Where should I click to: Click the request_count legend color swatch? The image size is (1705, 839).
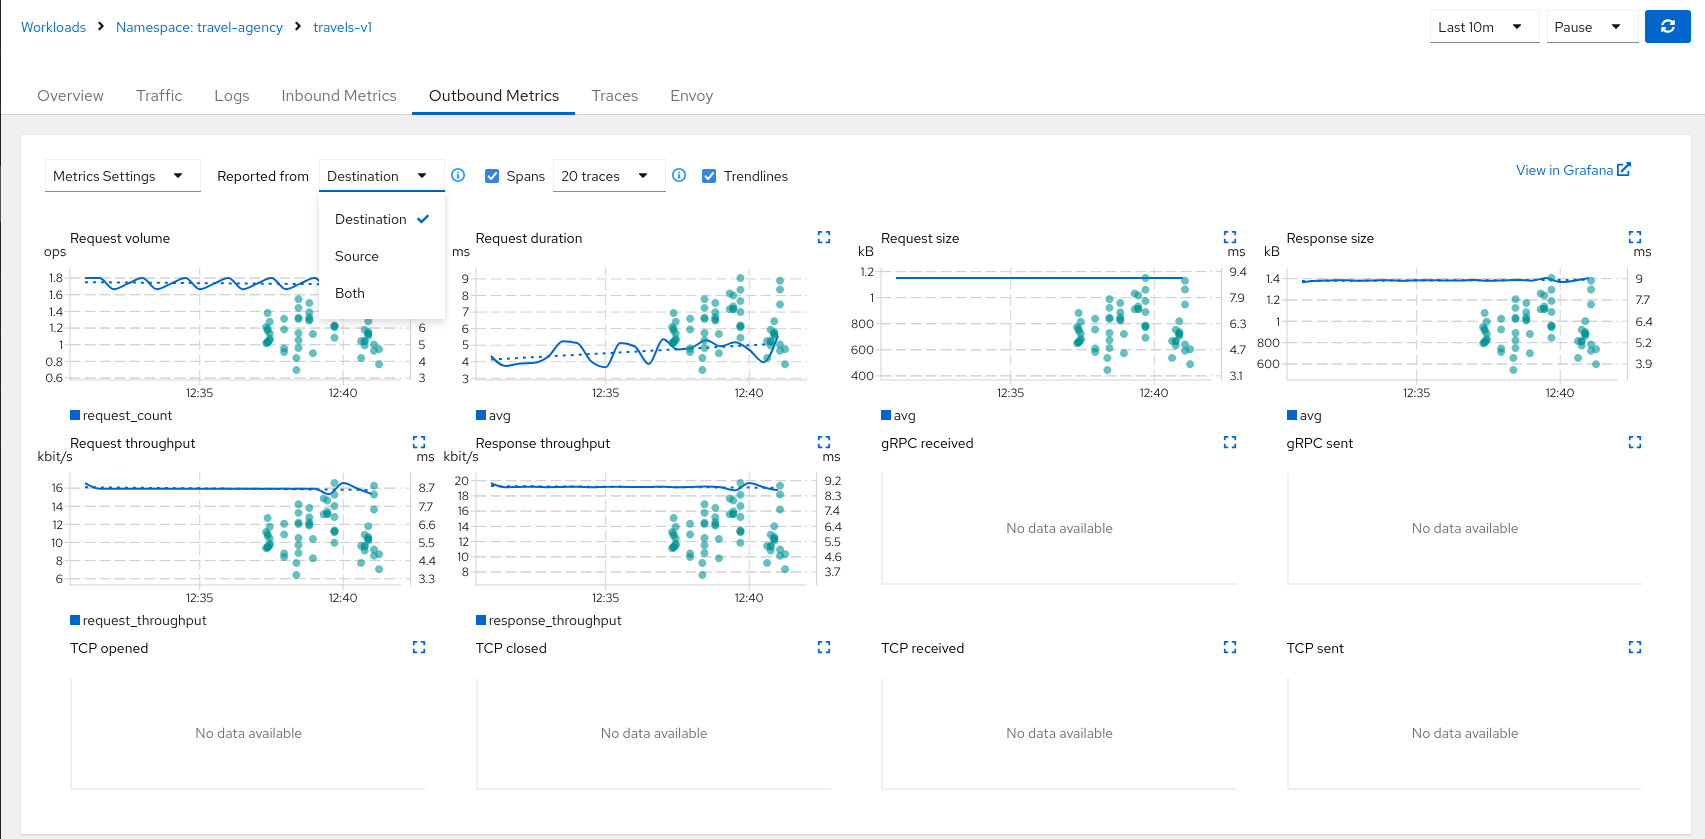point(75,415)
